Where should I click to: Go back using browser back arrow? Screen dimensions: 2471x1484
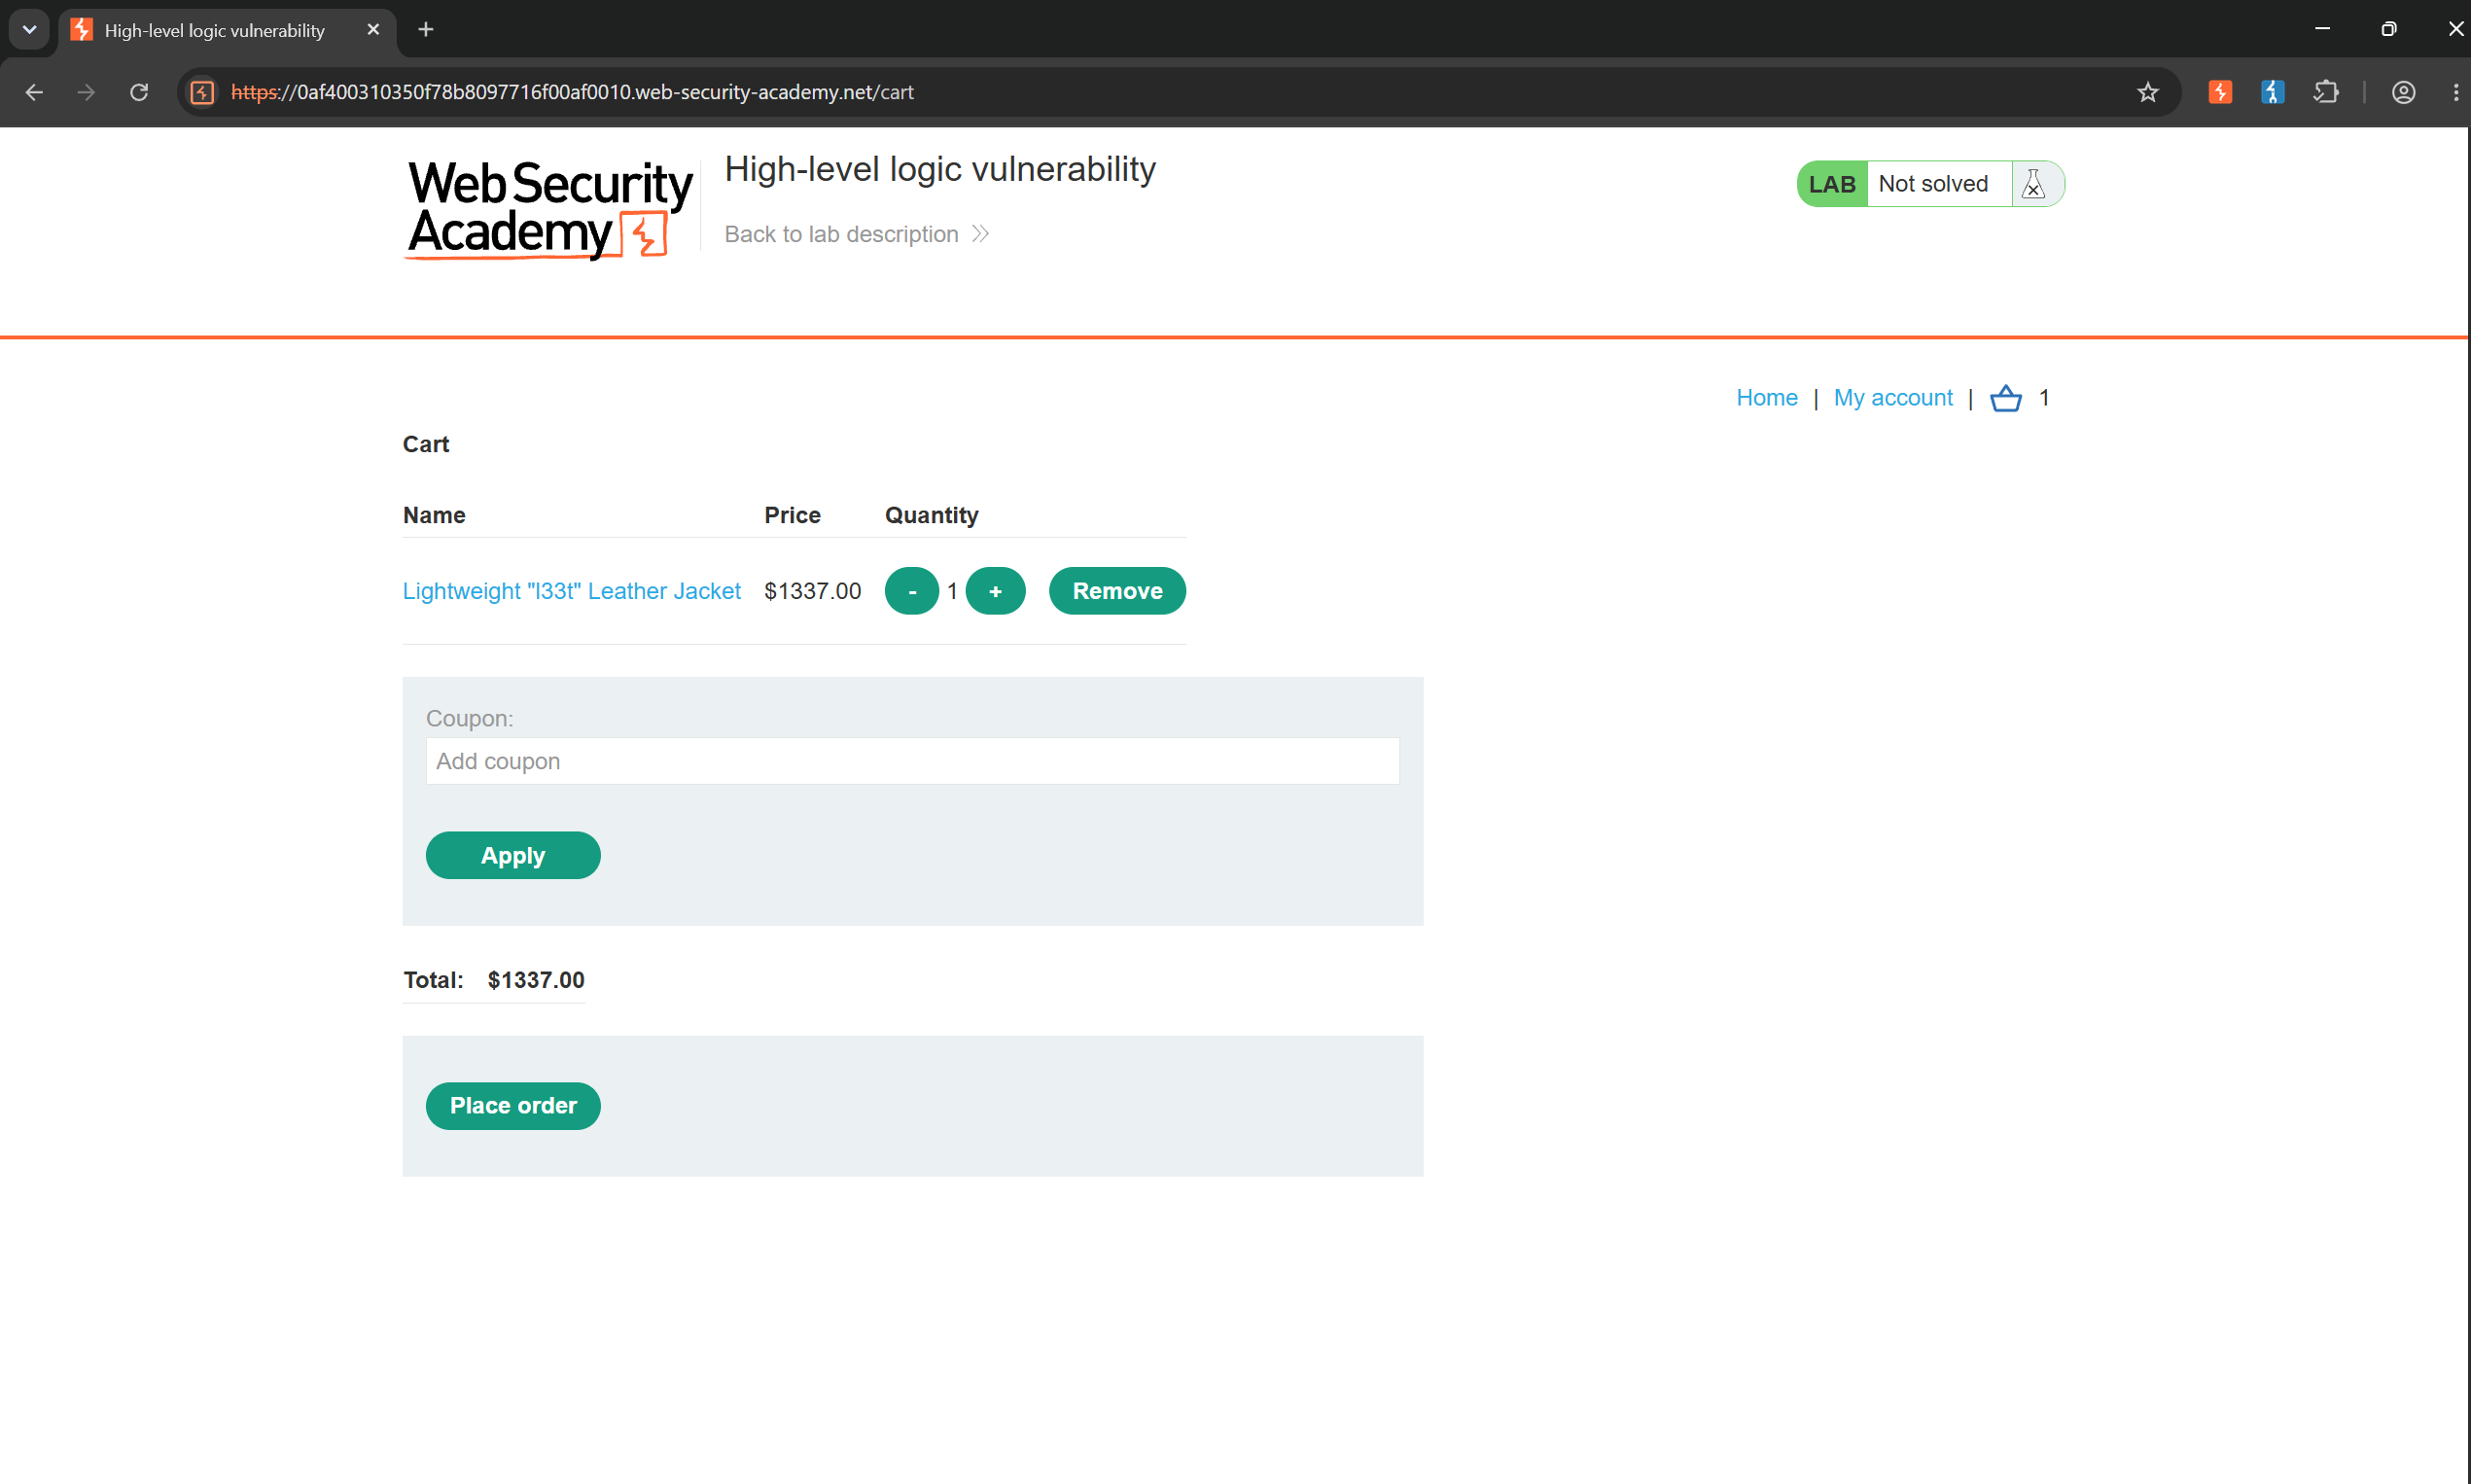pos(34,92)
